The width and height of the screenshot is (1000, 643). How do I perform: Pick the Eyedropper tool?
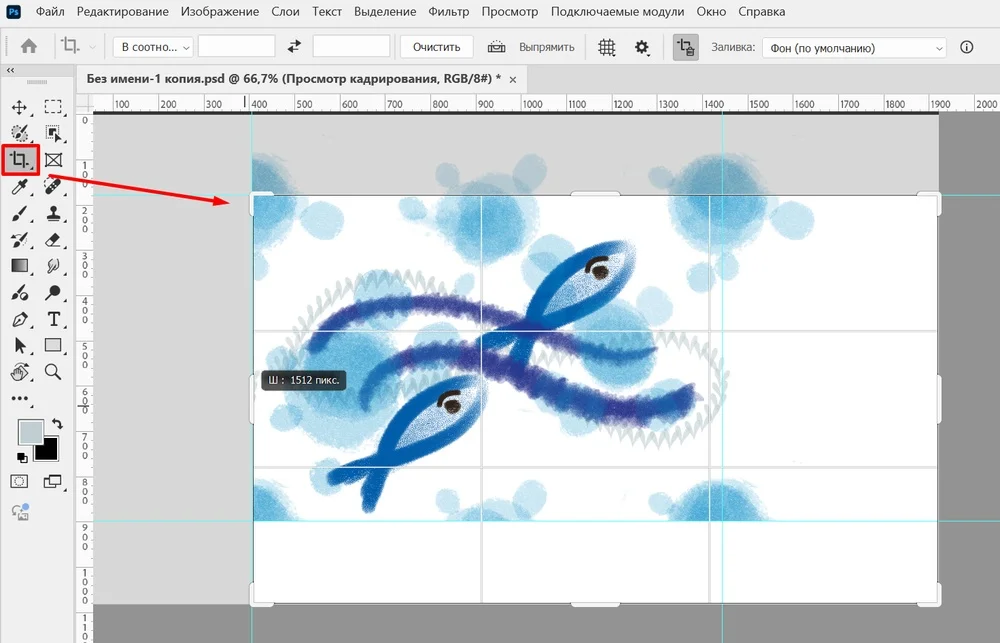19,186
